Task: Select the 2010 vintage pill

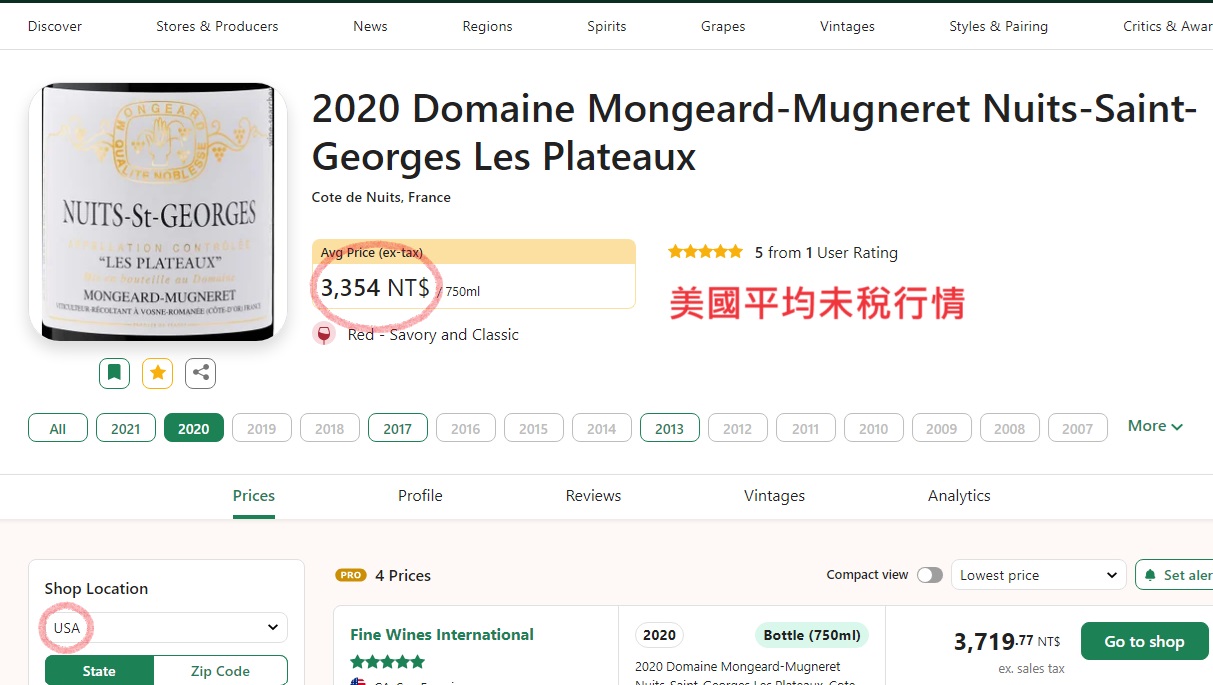Action: point(874,428)
